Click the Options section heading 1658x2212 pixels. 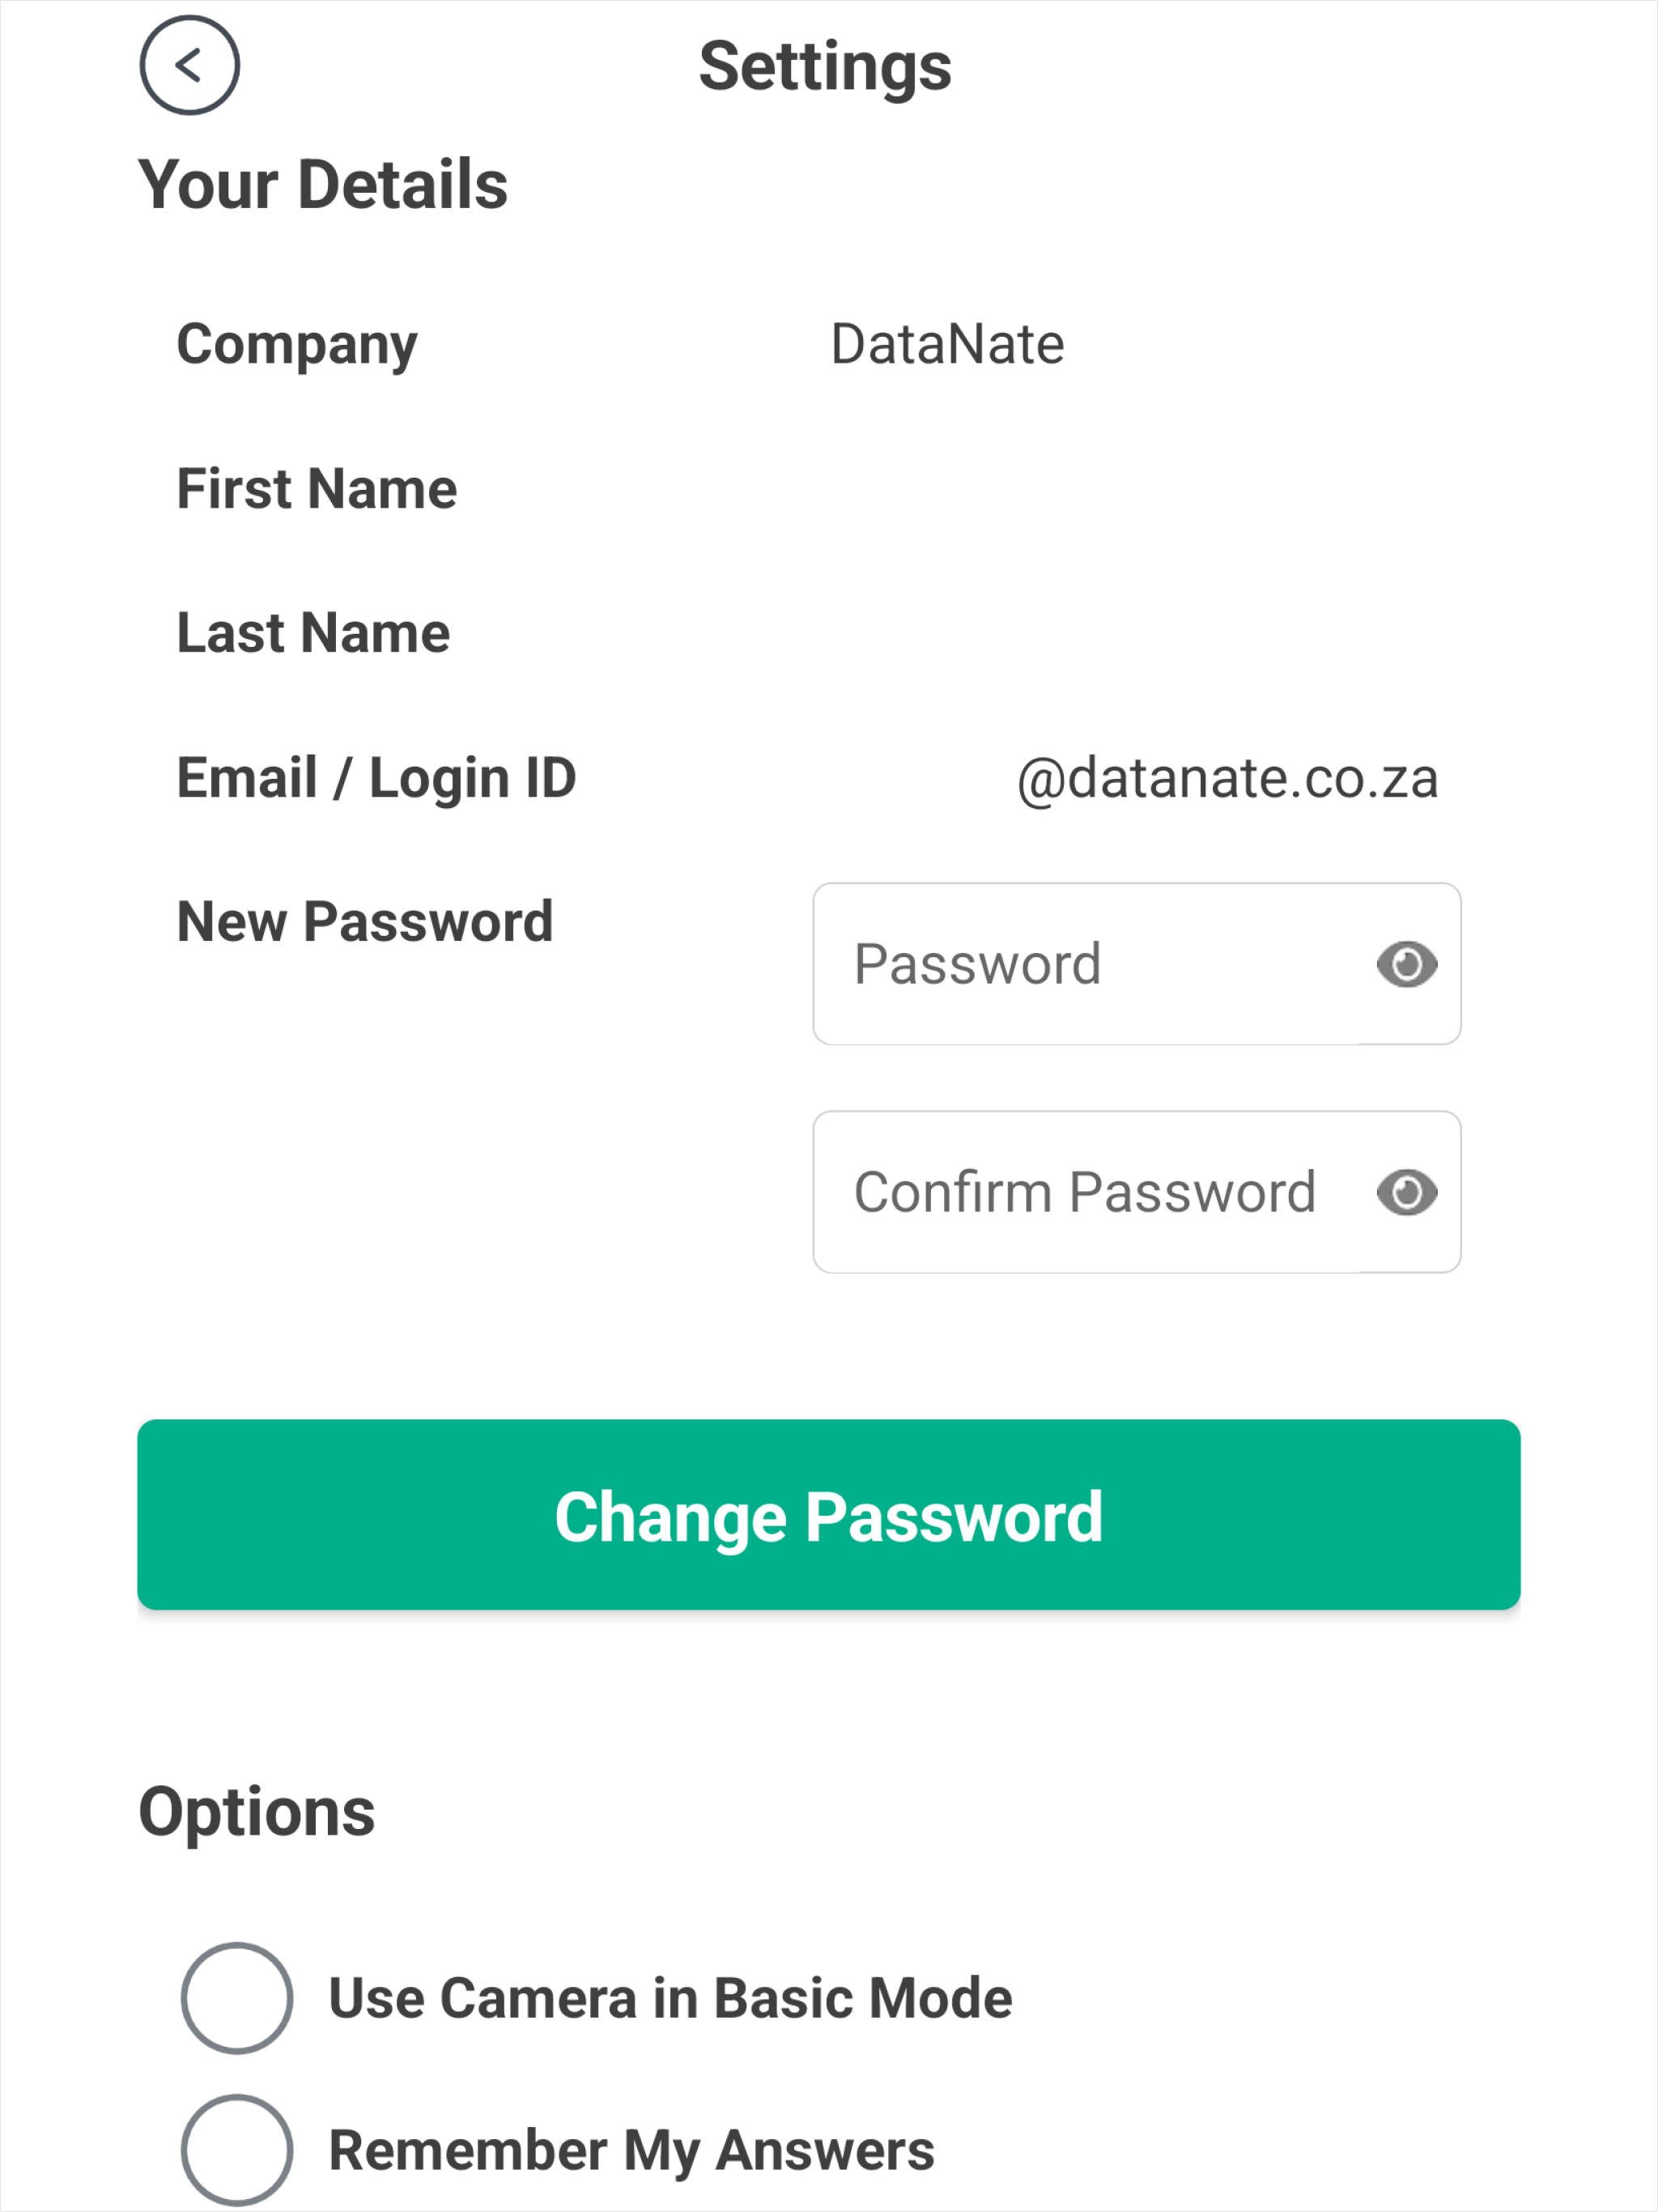[257, 1812]
